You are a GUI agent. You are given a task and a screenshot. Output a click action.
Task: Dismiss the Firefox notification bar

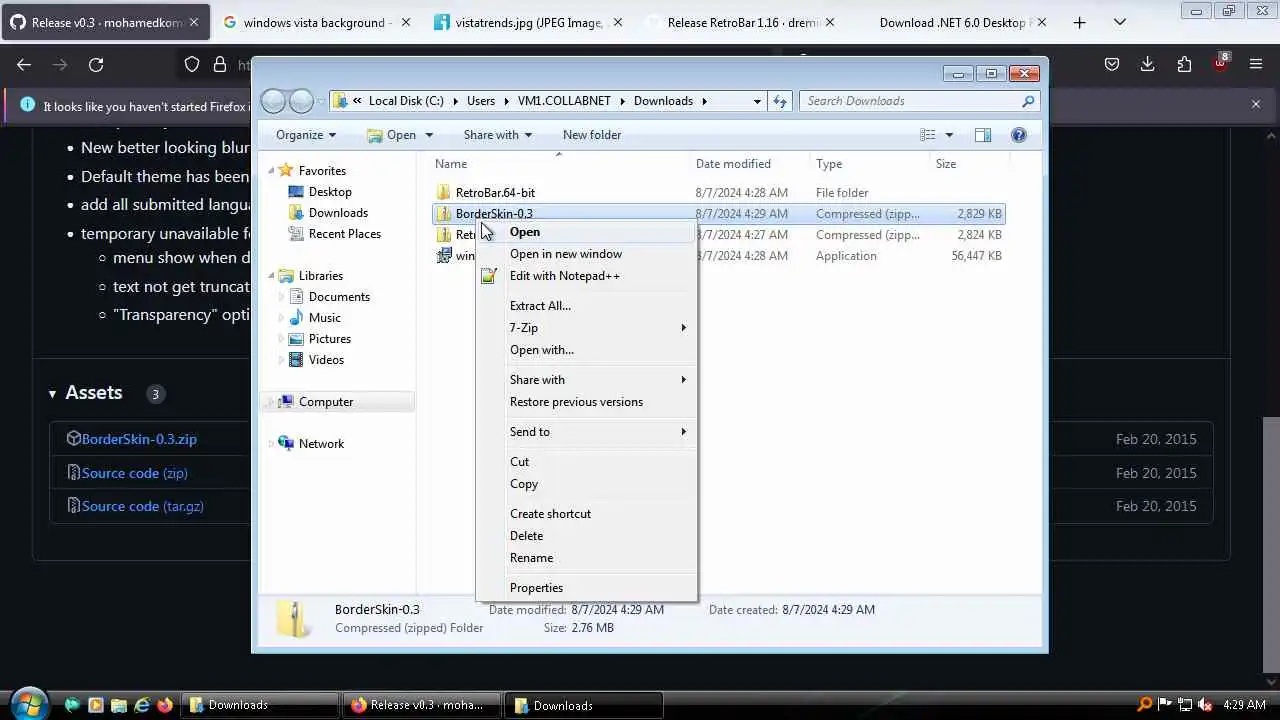point(1256,104)
